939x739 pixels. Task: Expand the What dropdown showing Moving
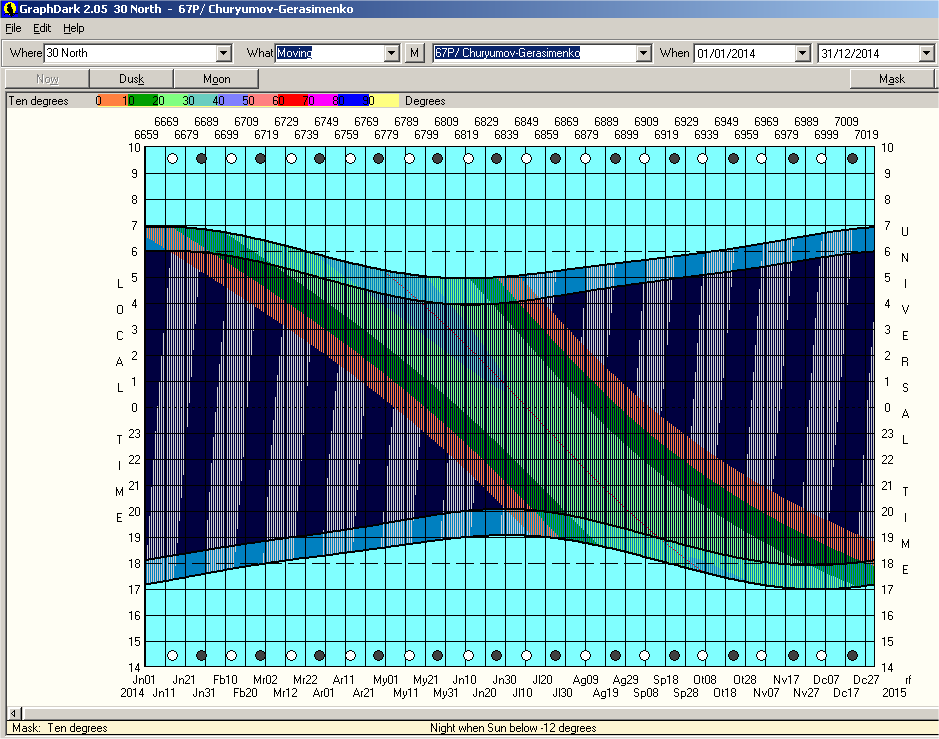coord(391,53)
